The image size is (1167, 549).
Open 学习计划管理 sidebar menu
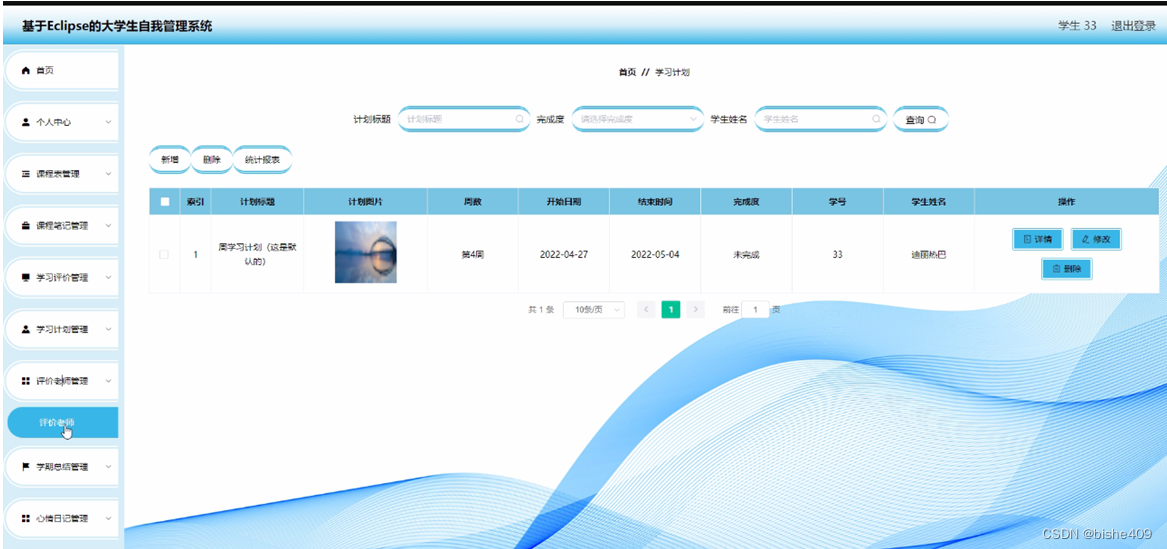point(61,329)
